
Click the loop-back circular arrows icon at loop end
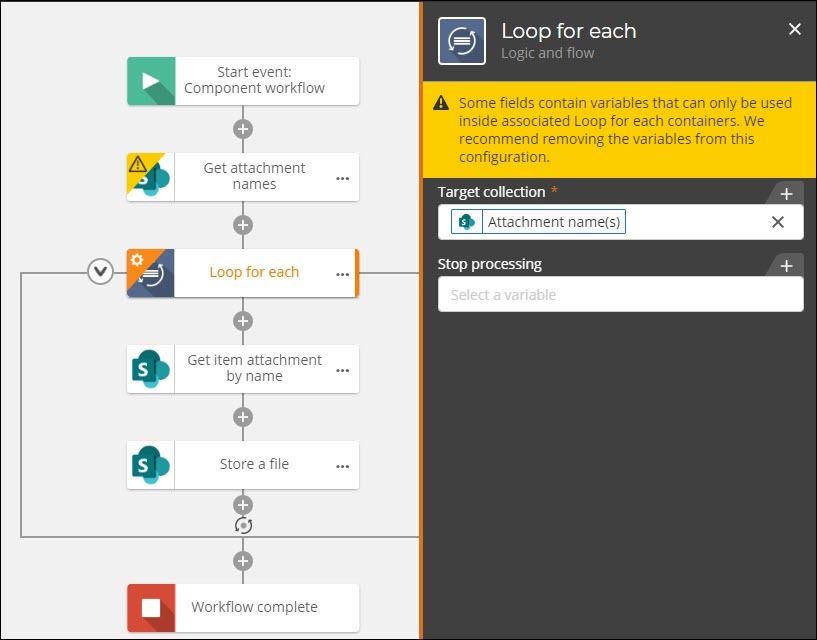coord(243,525)
